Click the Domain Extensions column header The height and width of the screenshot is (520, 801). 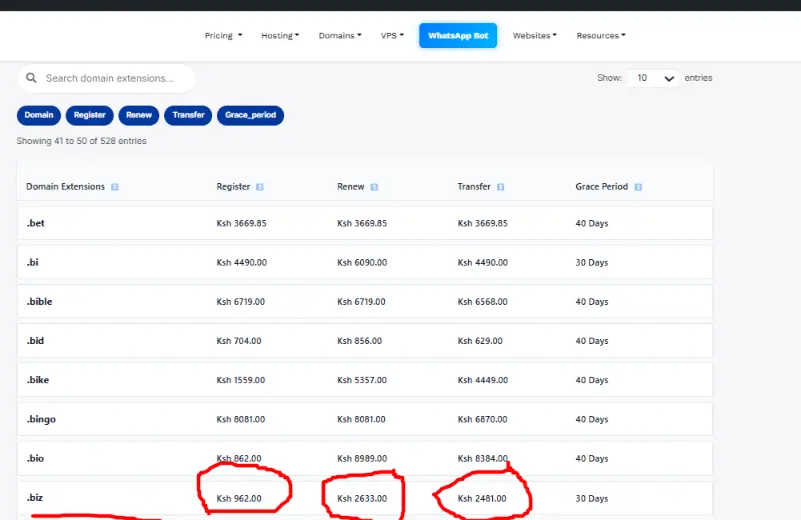65,187
